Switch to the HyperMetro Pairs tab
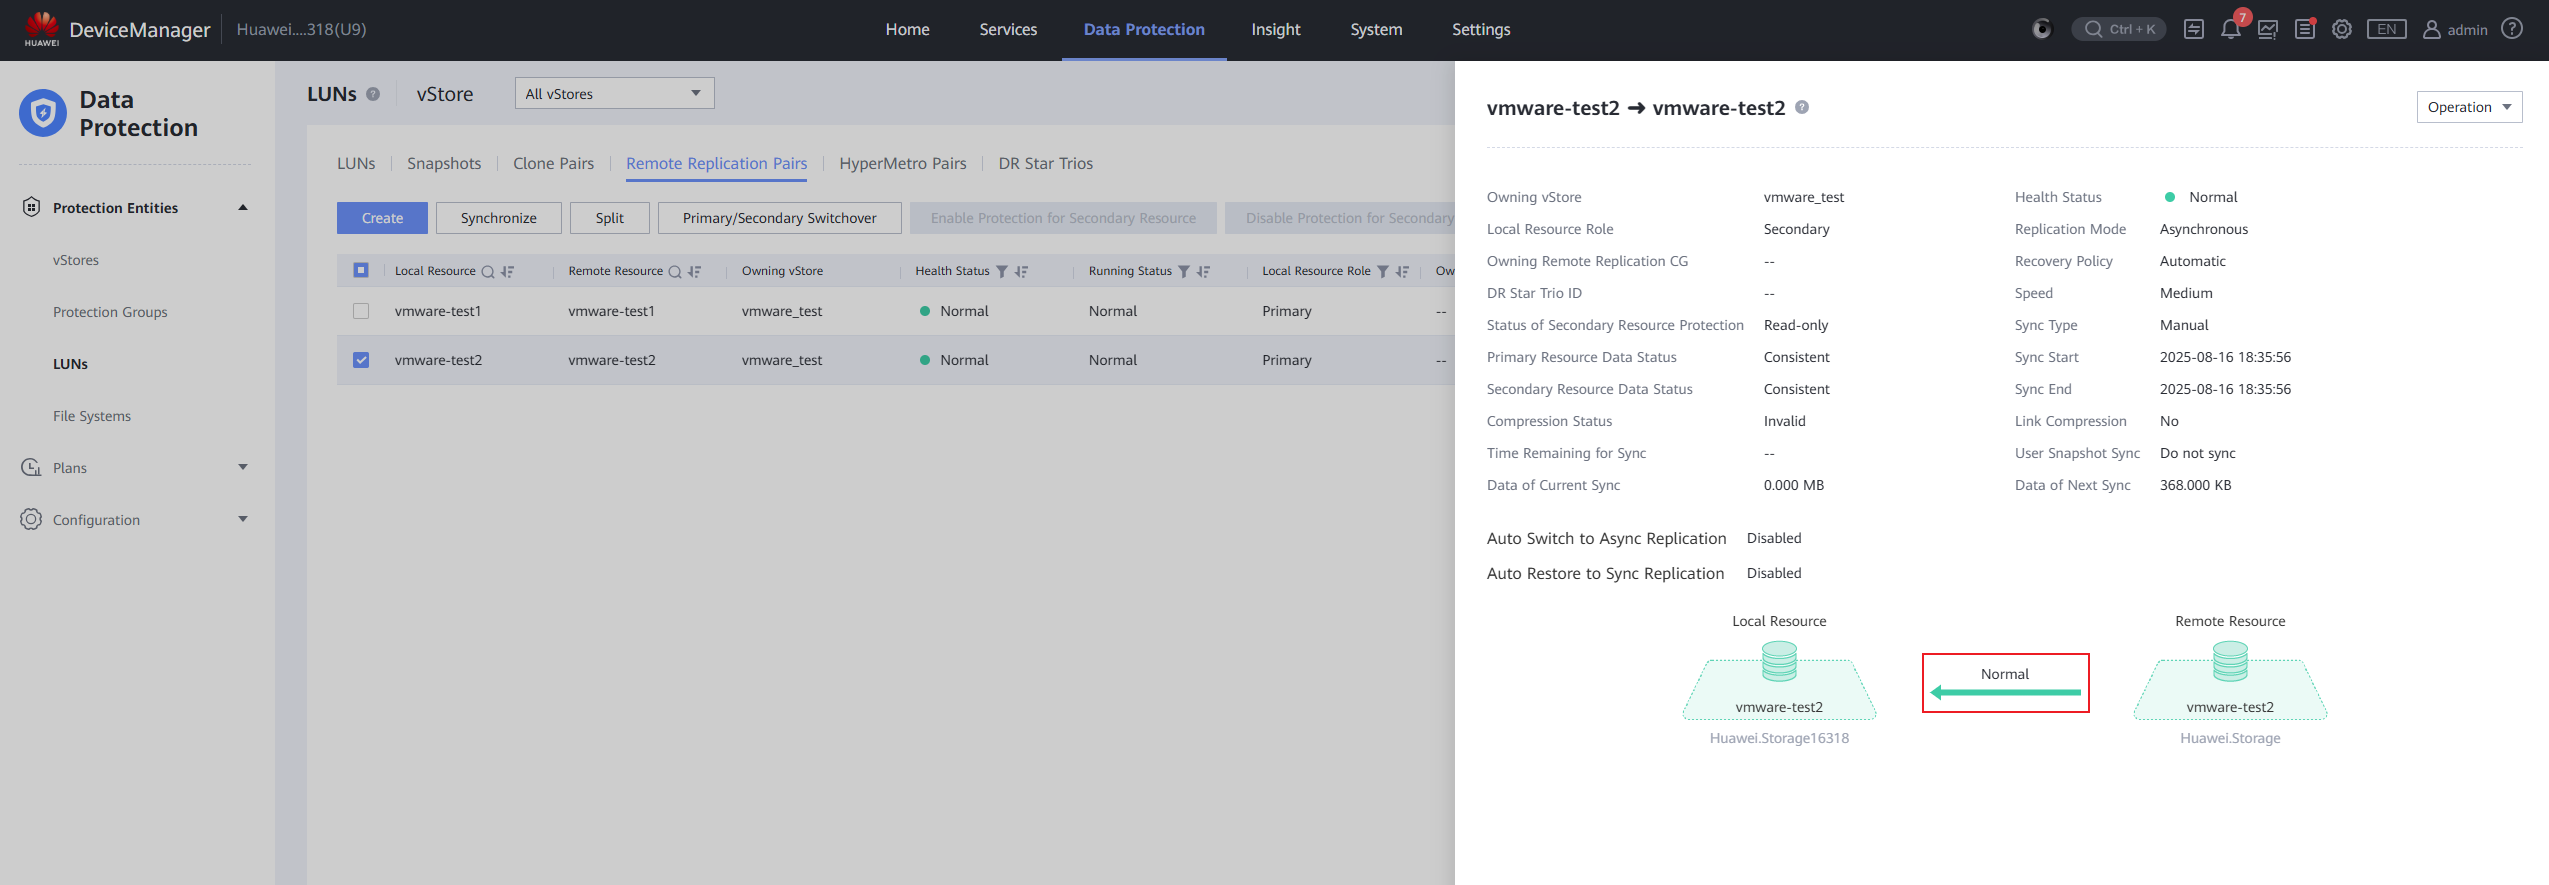 tap(902, 163)
